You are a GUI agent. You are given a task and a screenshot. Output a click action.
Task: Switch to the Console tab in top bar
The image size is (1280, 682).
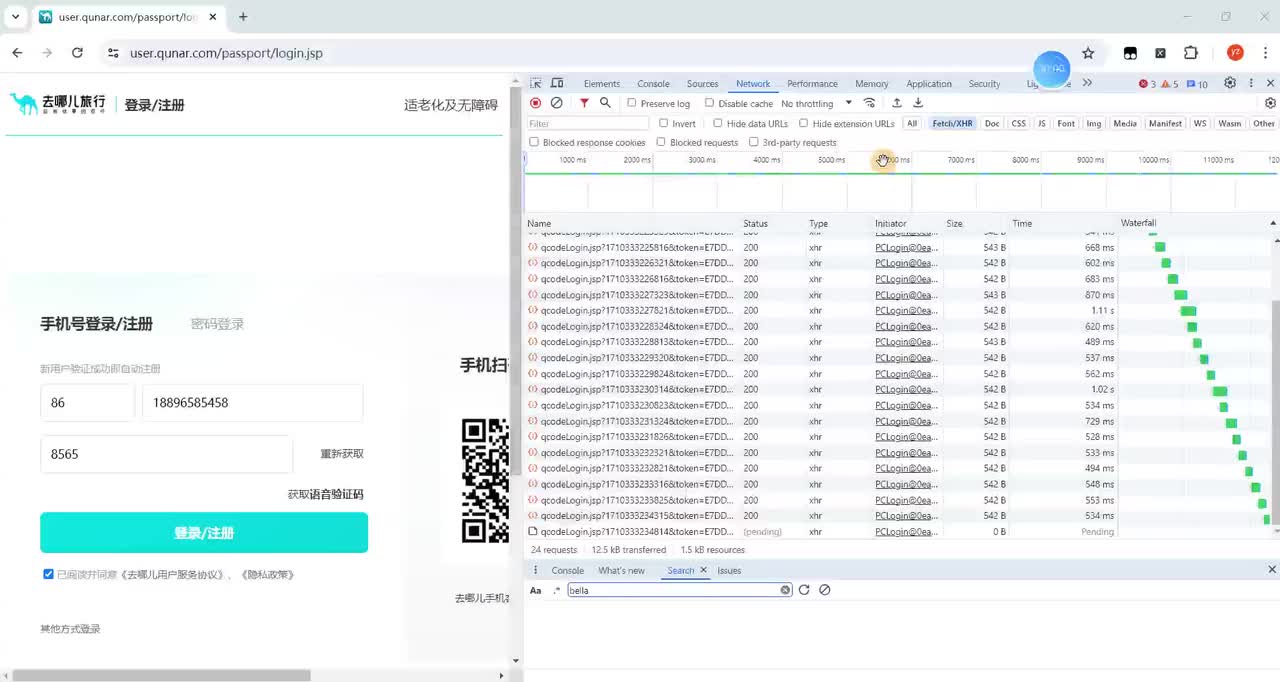[653, 84]
